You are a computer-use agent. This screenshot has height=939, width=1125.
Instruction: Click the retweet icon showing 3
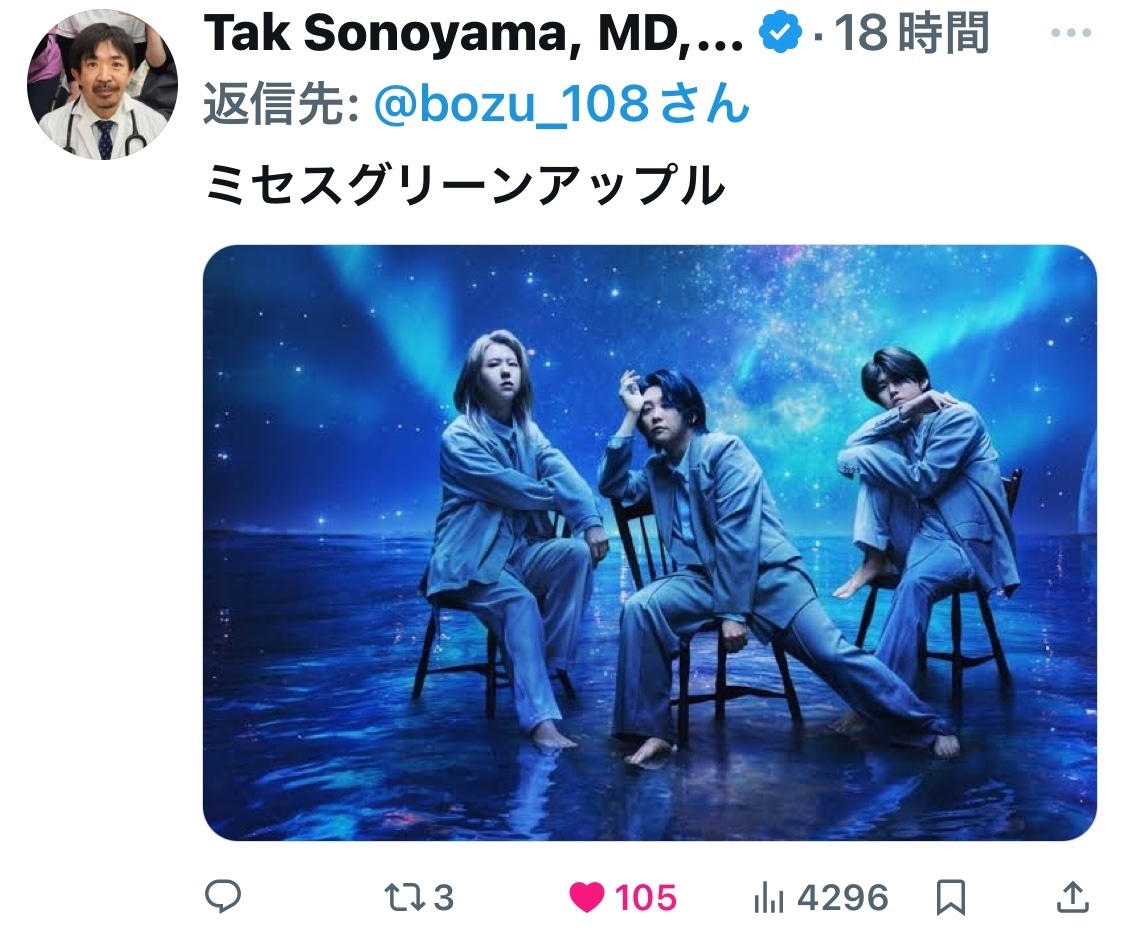(x=405, y=897)
